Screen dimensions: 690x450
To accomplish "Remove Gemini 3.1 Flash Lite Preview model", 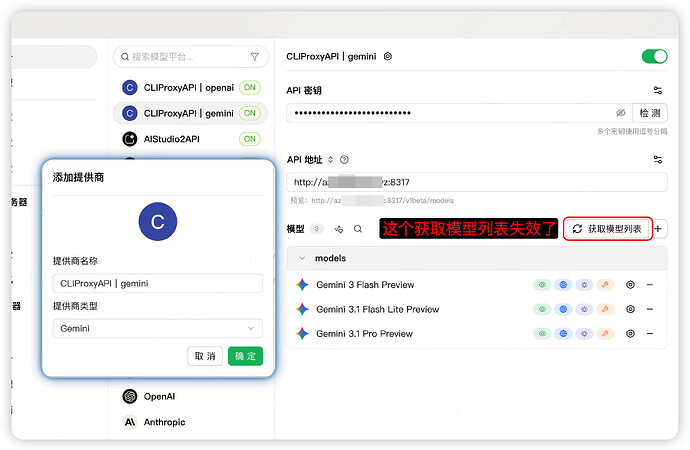I will click(x=650, y=309).
